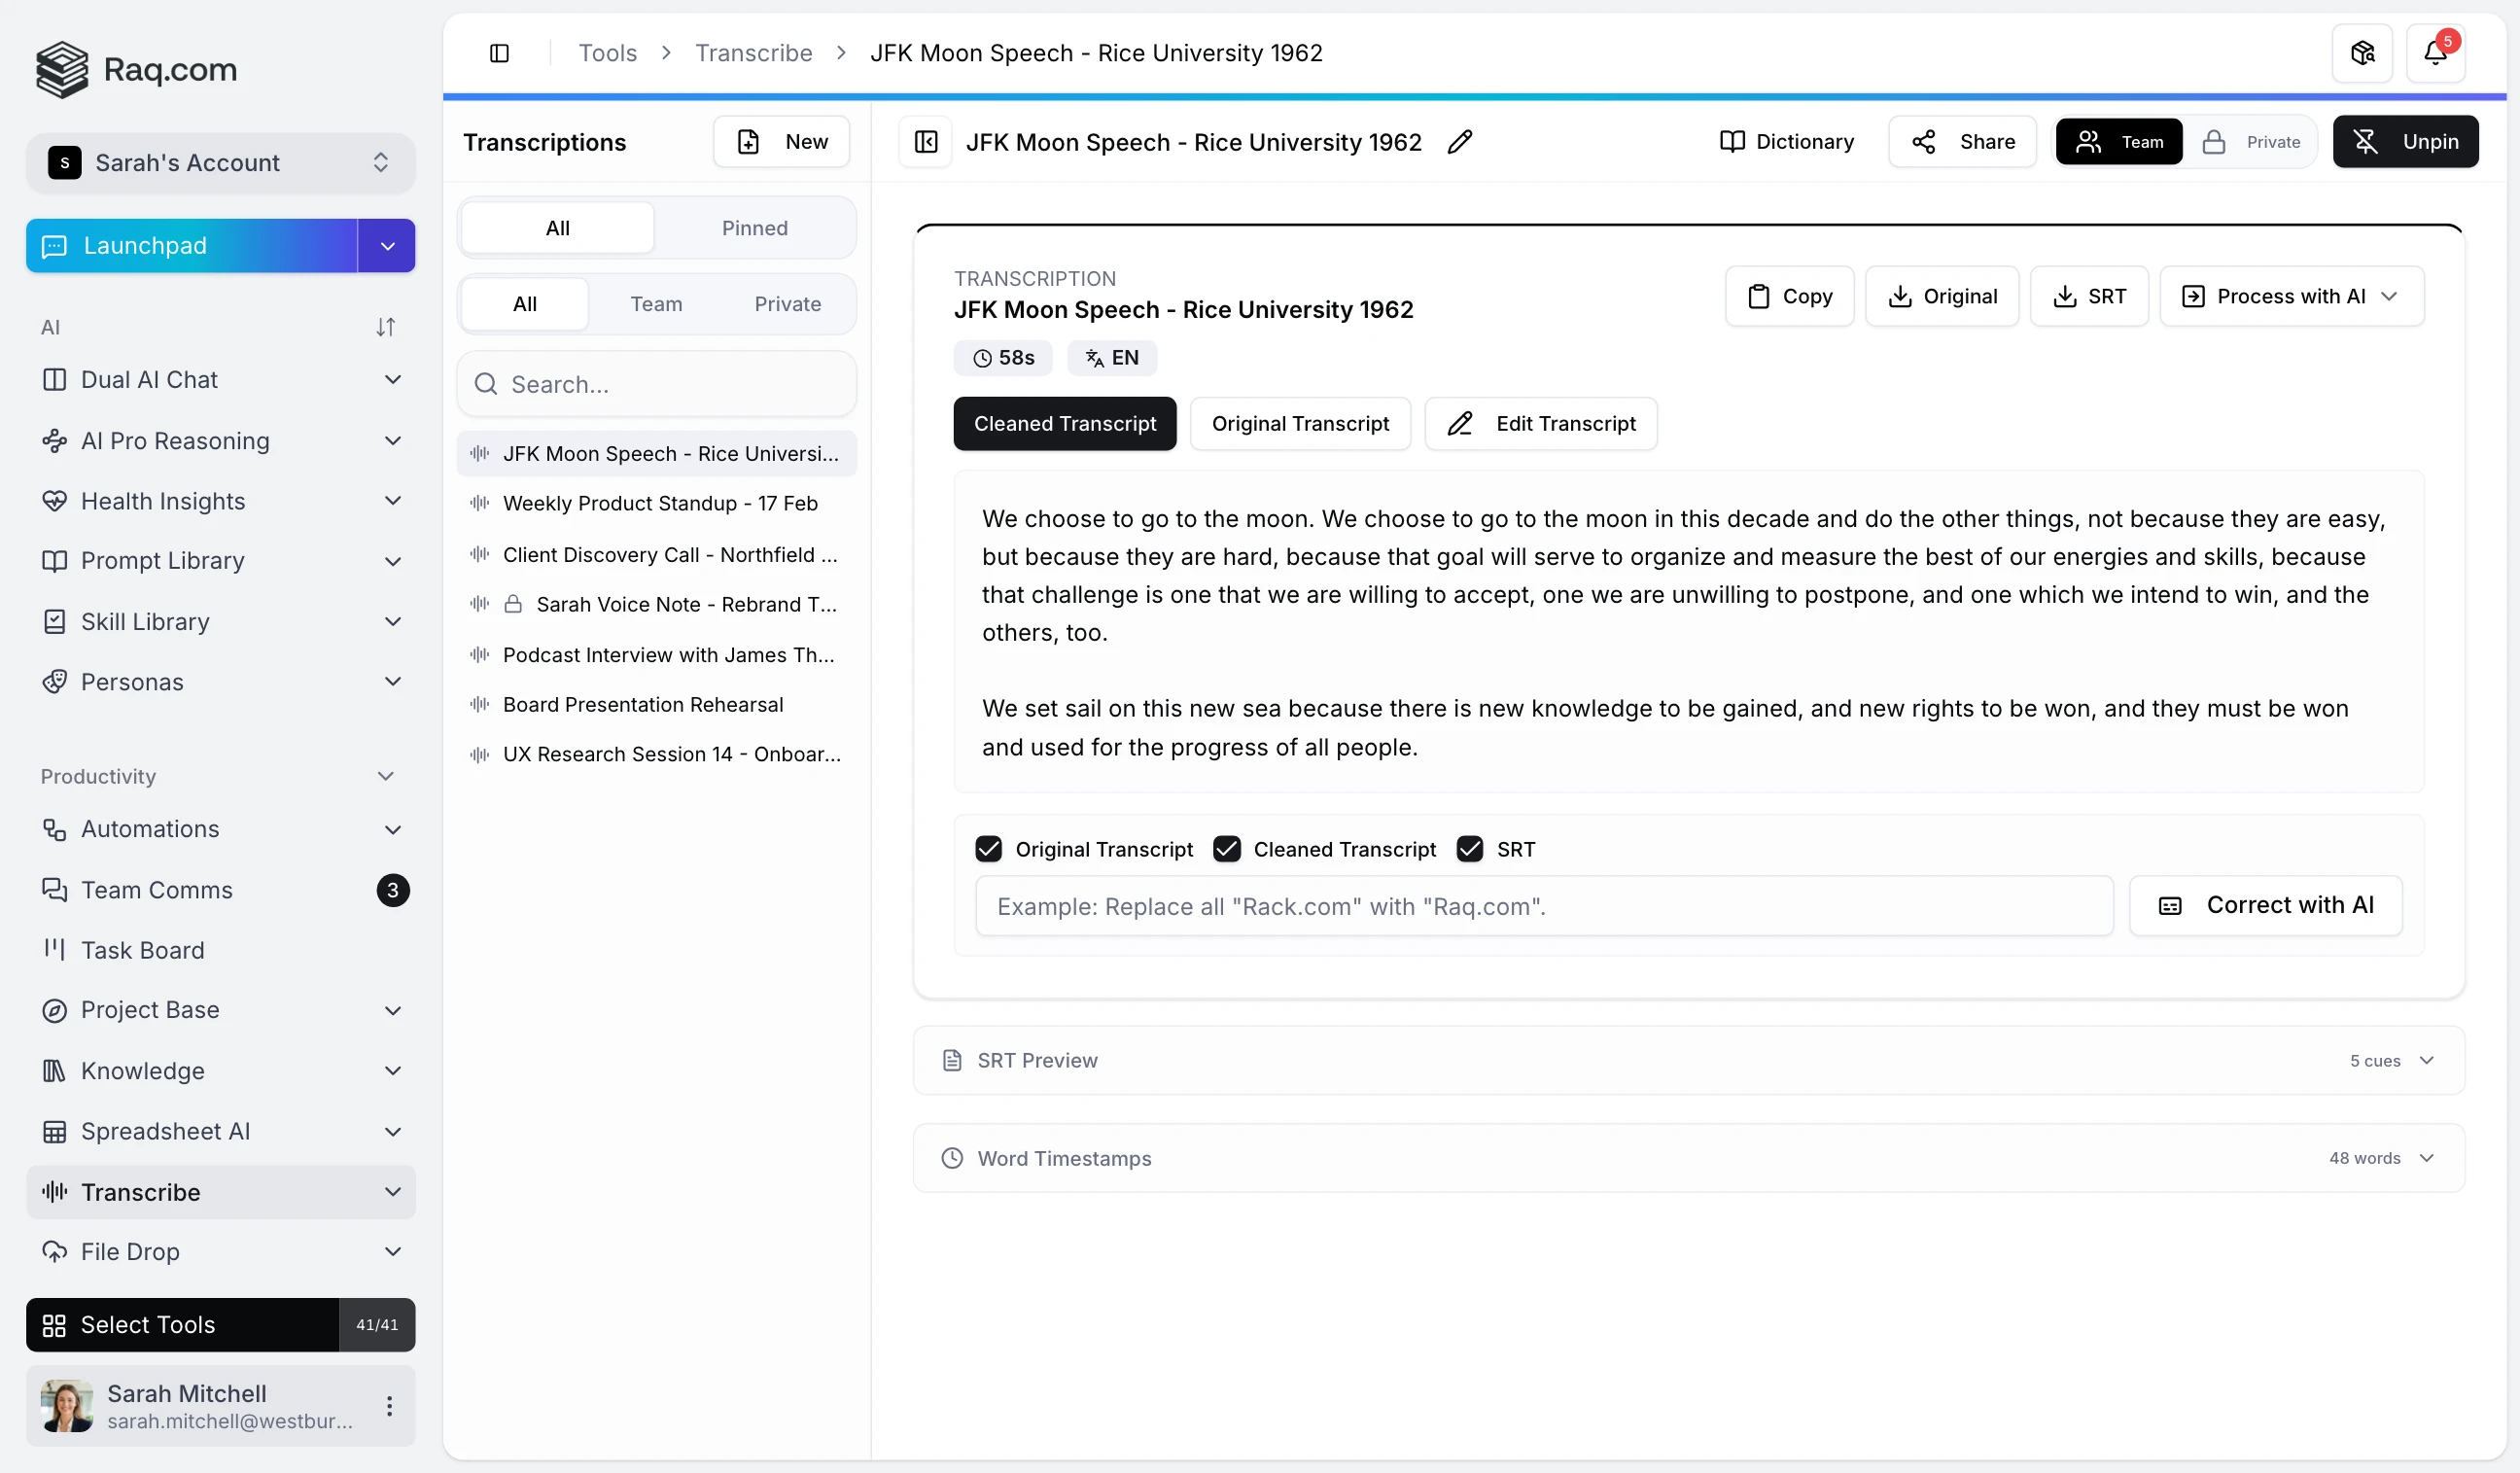Click the transcription search field
Screen dimensions: 2520x1473
coord(656,384)
